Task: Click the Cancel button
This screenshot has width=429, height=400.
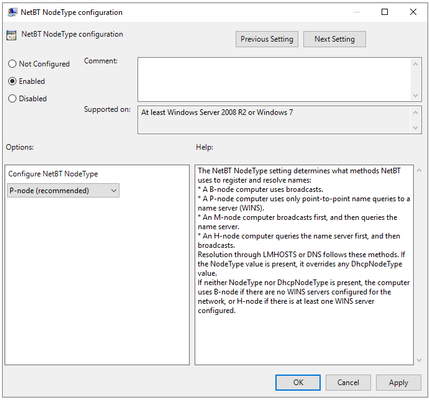Action: click(x=348, y=382)
